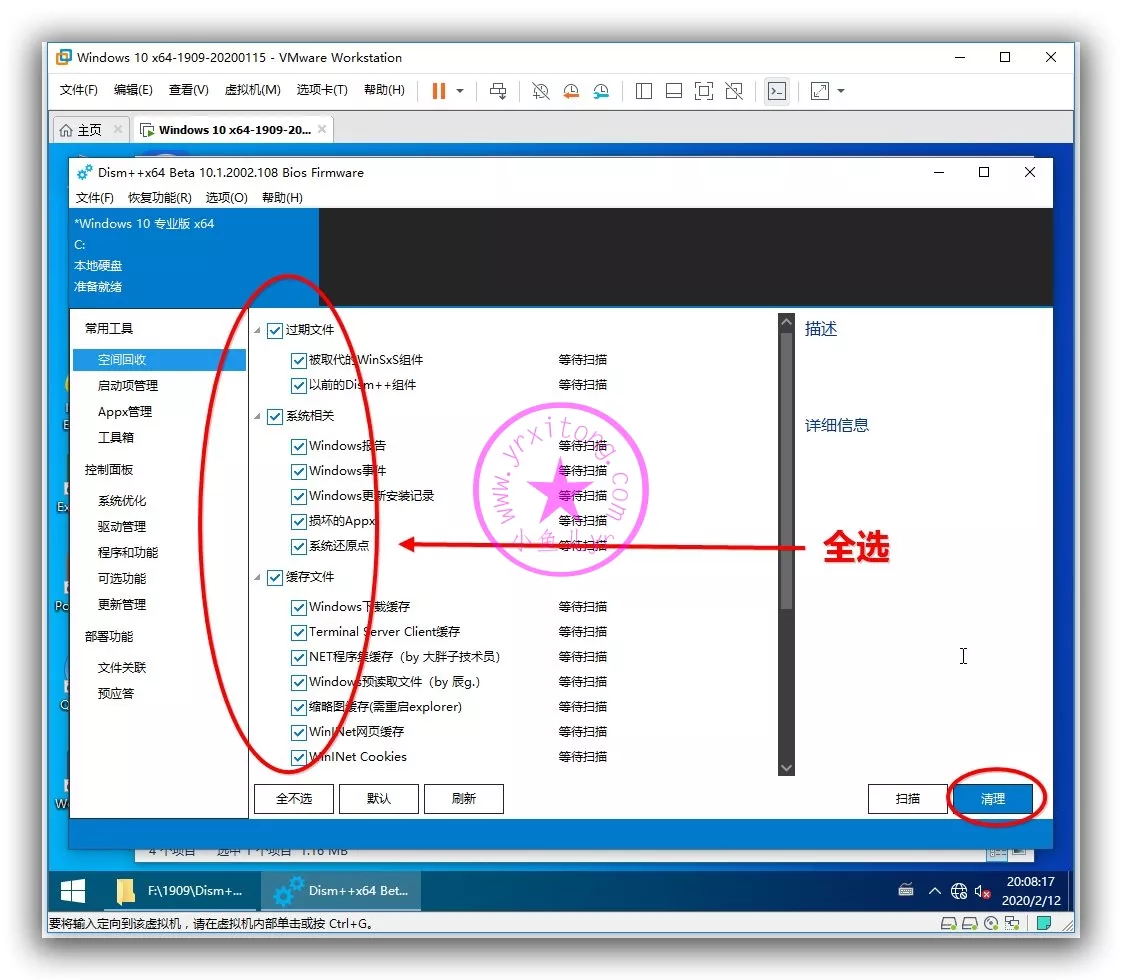
Task: Click the 清理 button
Action: pos(992,799)
